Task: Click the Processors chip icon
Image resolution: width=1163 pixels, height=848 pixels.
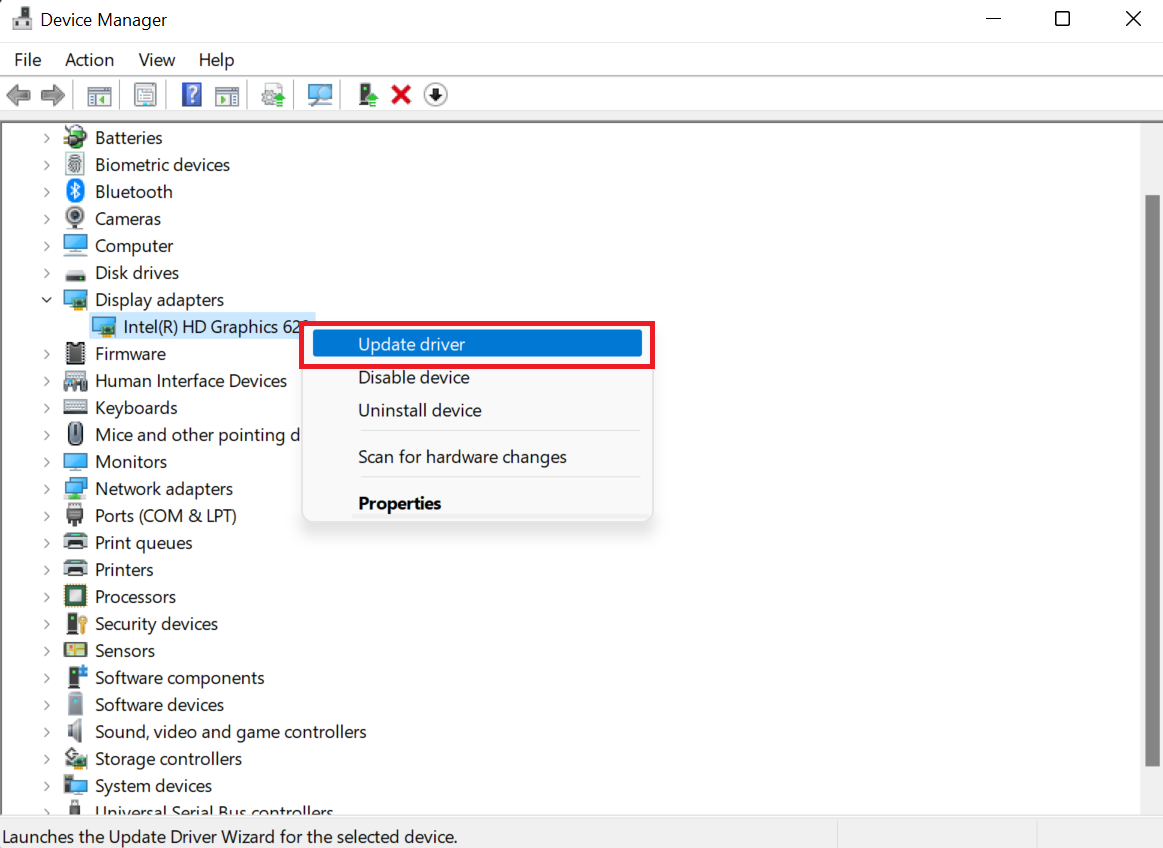Action: [75, 596]
